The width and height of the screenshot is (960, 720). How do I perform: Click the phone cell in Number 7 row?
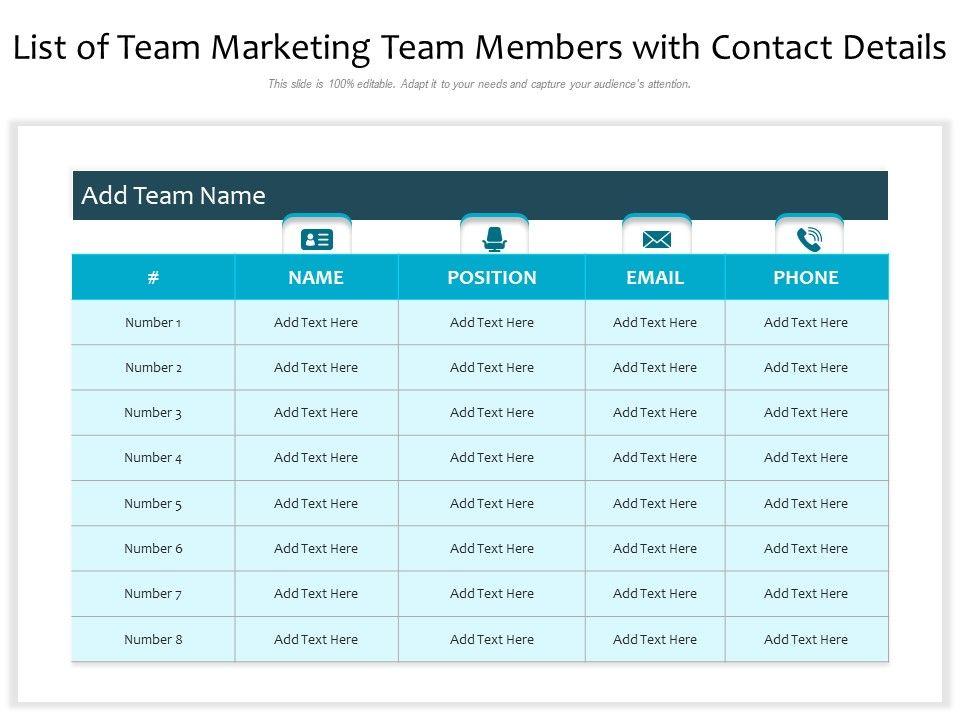point(806,594)
